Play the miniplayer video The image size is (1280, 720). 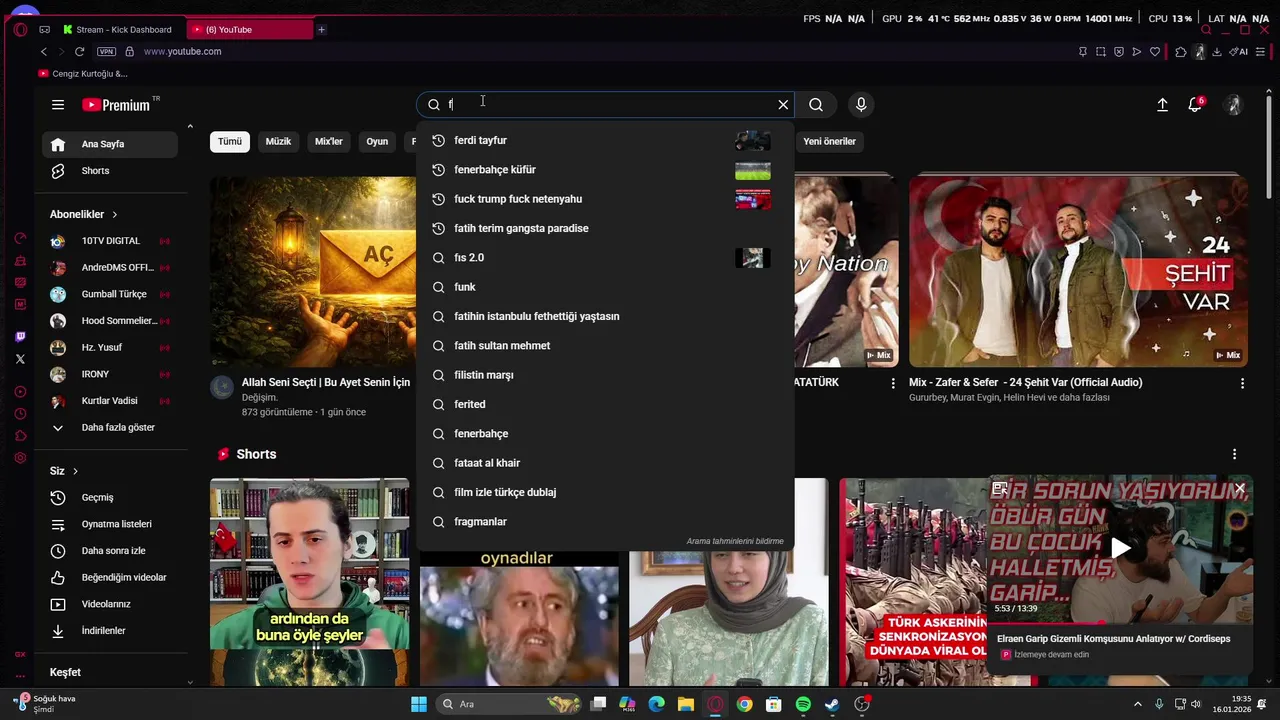click(x=1120, y=548)
